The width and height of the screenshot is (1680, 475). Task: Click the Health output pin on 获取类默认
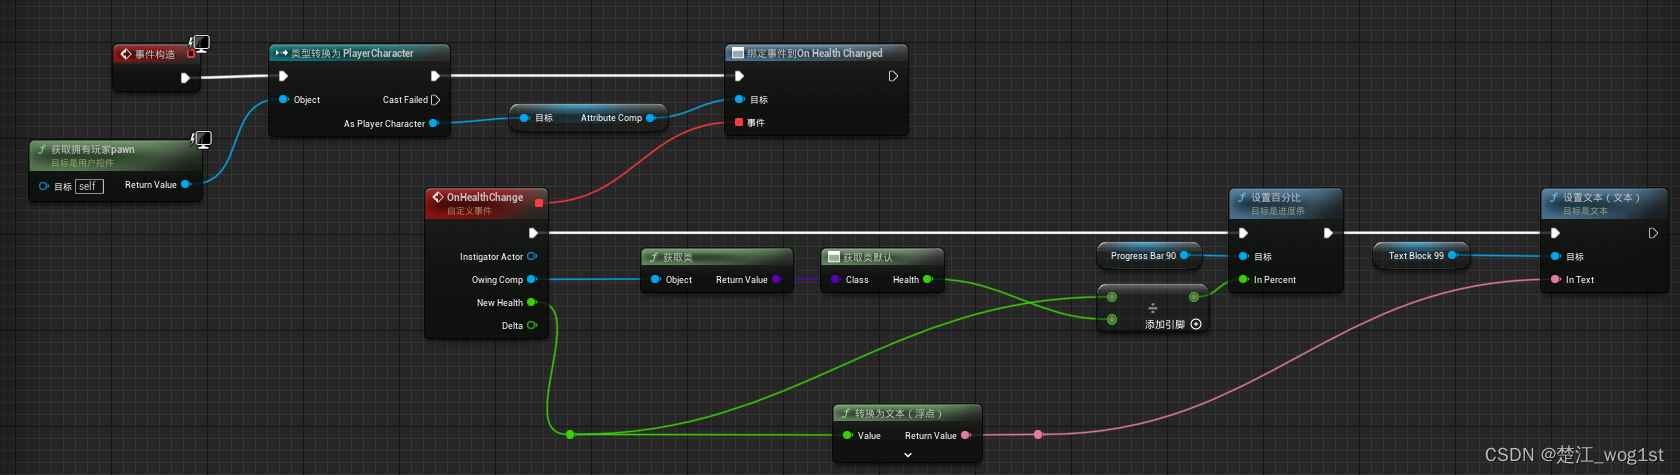pyautogui.click(x=927, y=280)
